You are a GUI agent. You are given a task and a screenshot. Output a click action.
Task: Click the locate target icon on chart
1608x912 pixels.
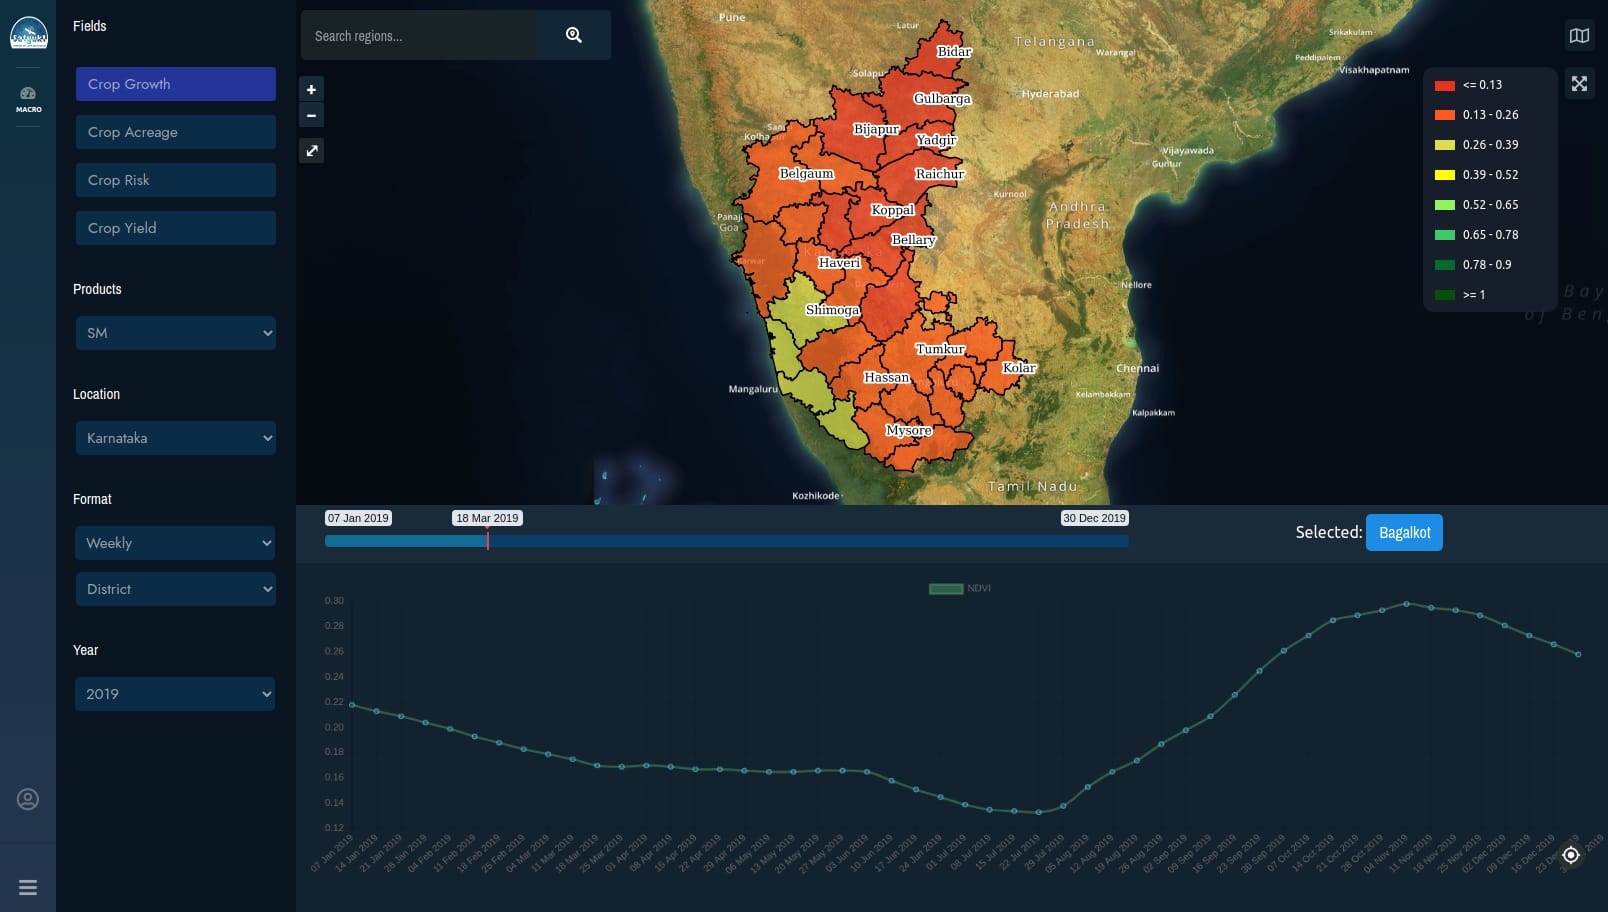click(x=1570, y=854)
